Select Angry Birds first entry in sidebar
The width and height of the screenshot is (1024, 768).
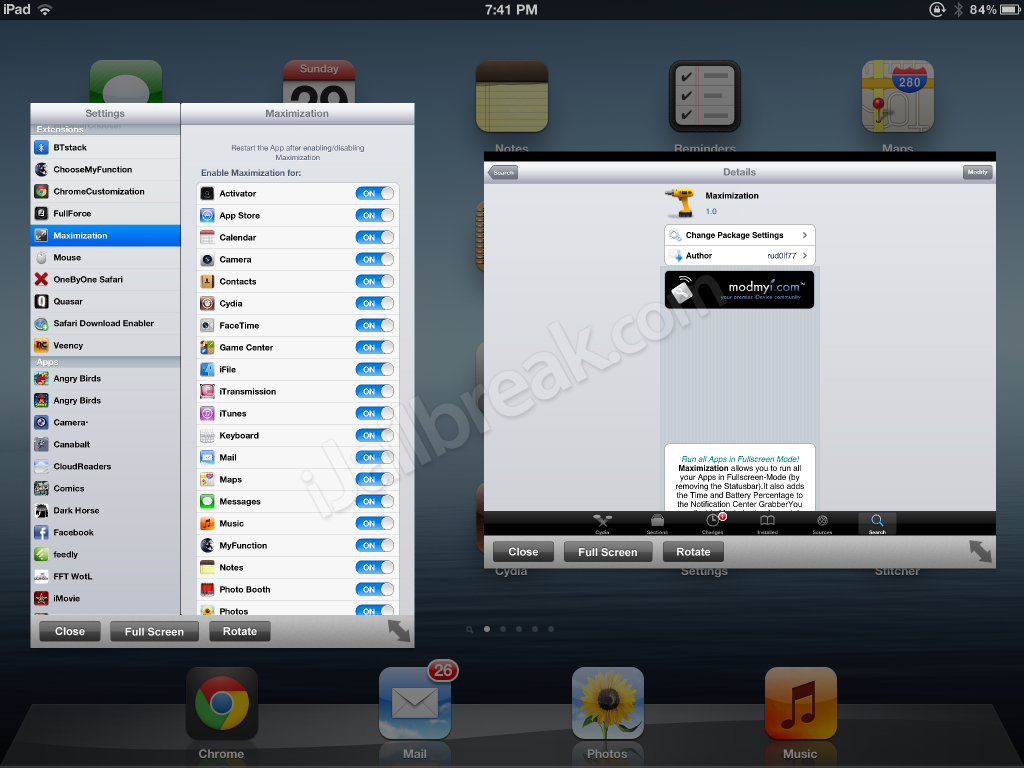pyautogui.click(x=105, y=379)
